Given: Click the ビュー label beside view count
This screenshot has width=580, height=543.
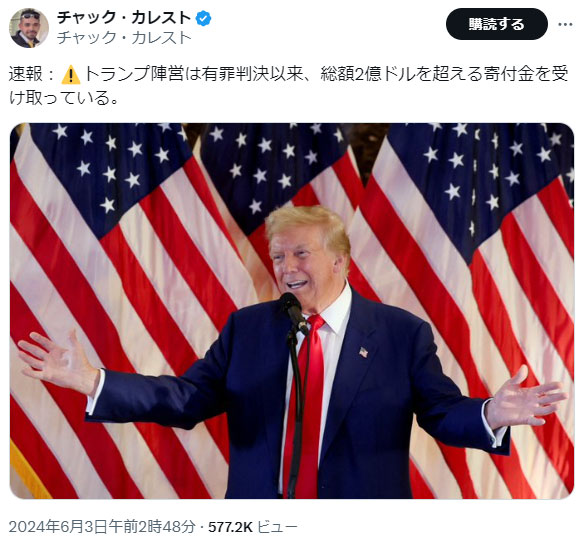Looking at the screenshot, I should (277, 527).
